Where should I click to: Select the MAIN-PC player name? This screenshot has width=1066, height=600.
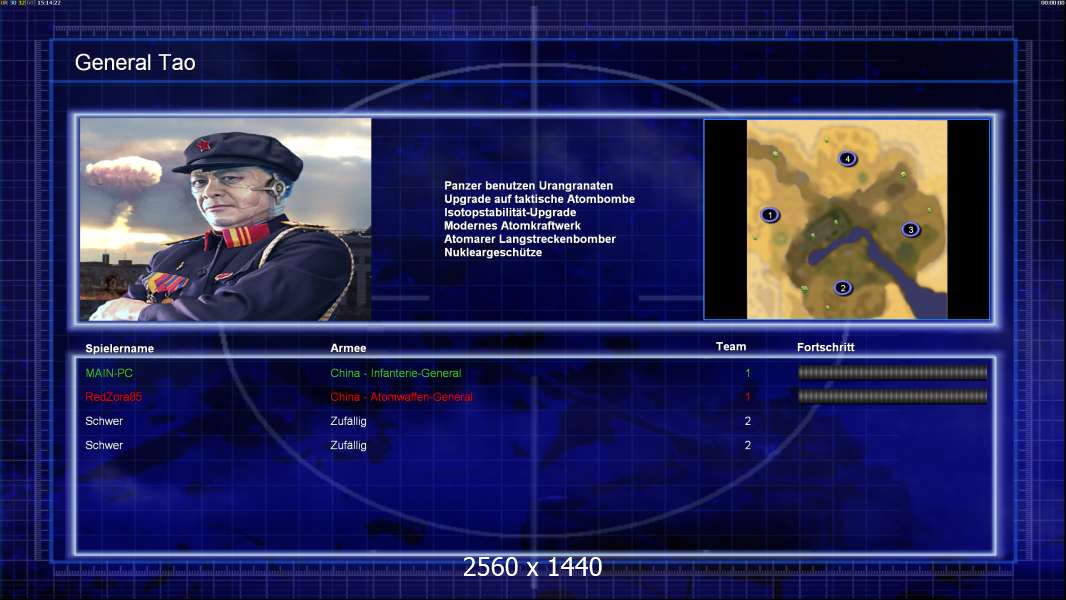click(x=109, y=373)
